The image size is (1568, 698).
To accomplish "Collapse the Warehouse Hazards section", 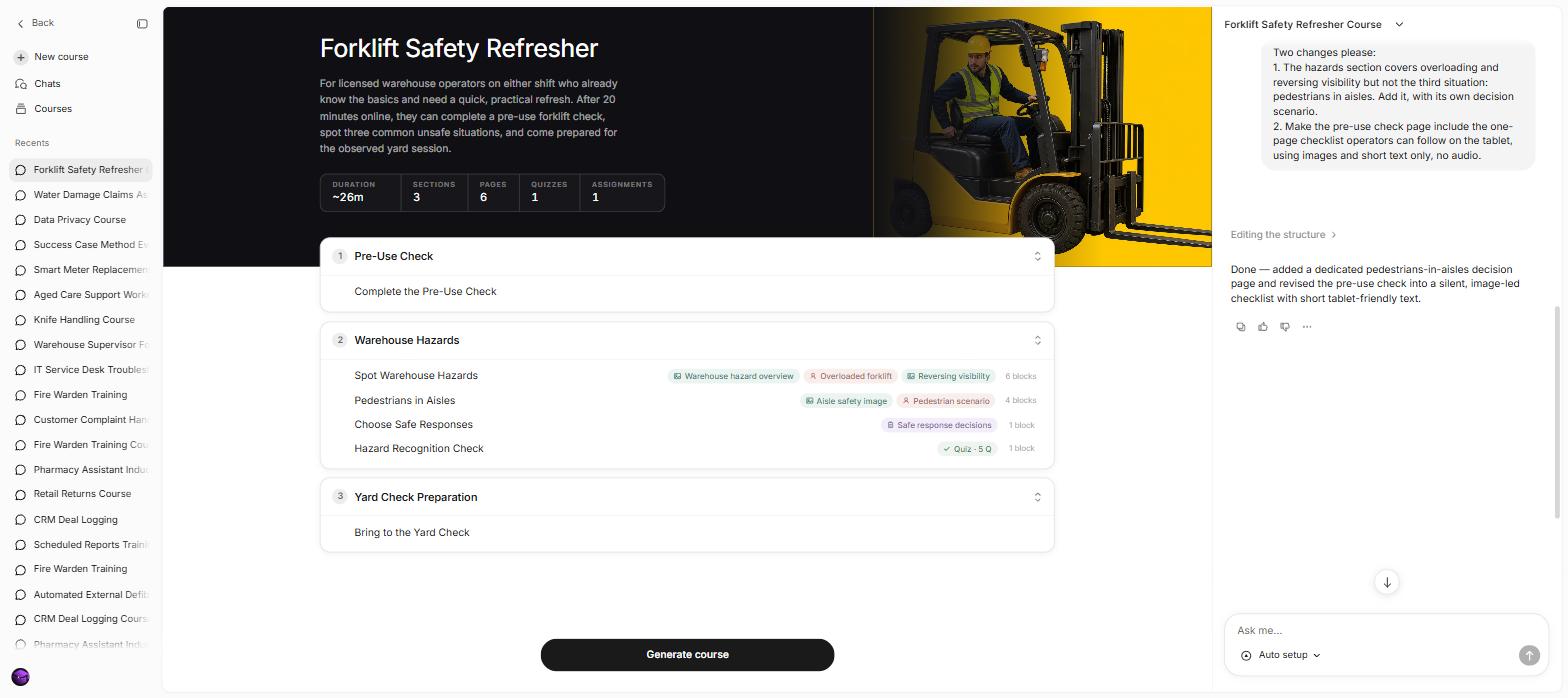I will pos(1037,341).
